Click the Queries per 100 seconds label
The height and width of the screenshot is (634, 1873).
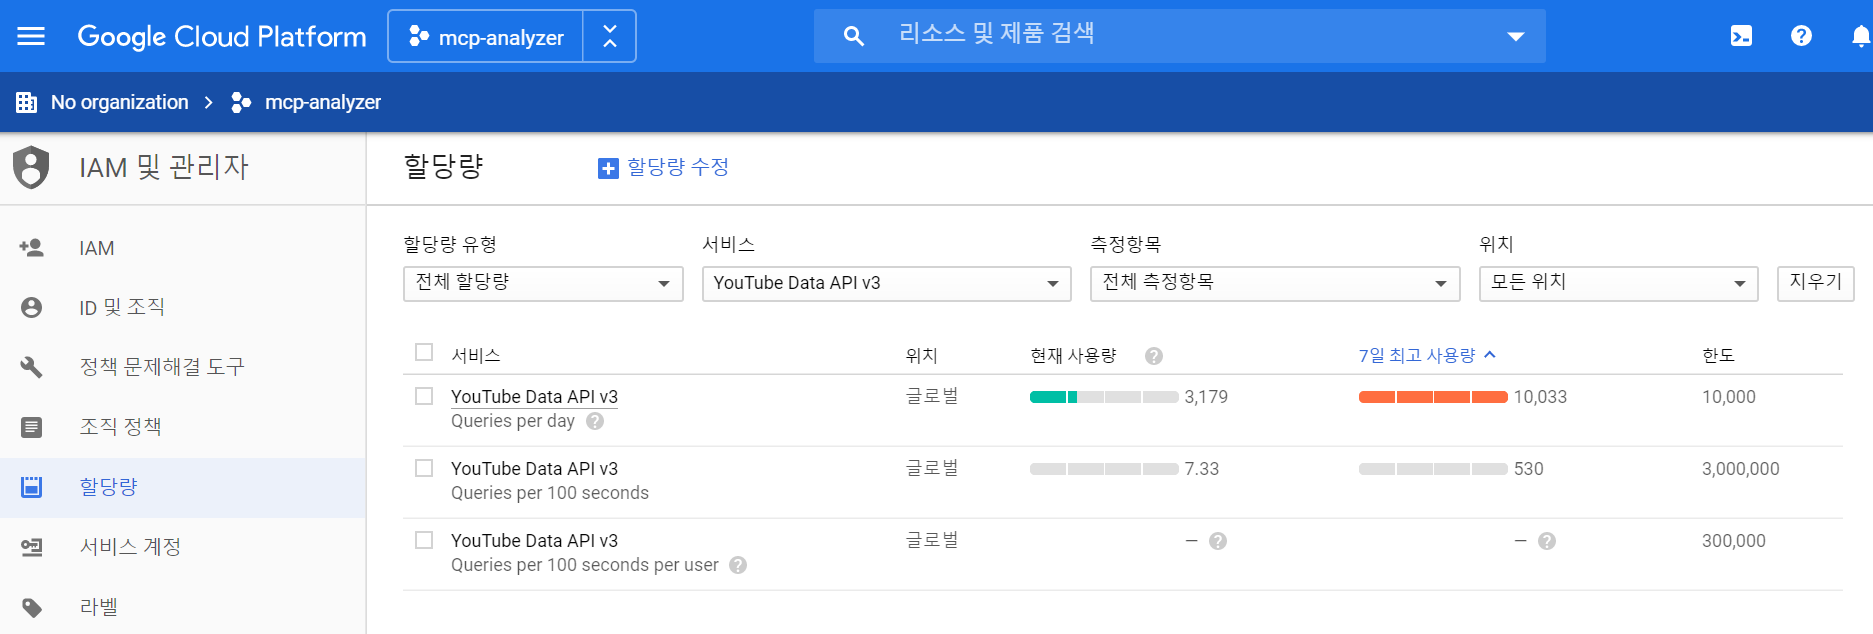[x=550, y=493]
